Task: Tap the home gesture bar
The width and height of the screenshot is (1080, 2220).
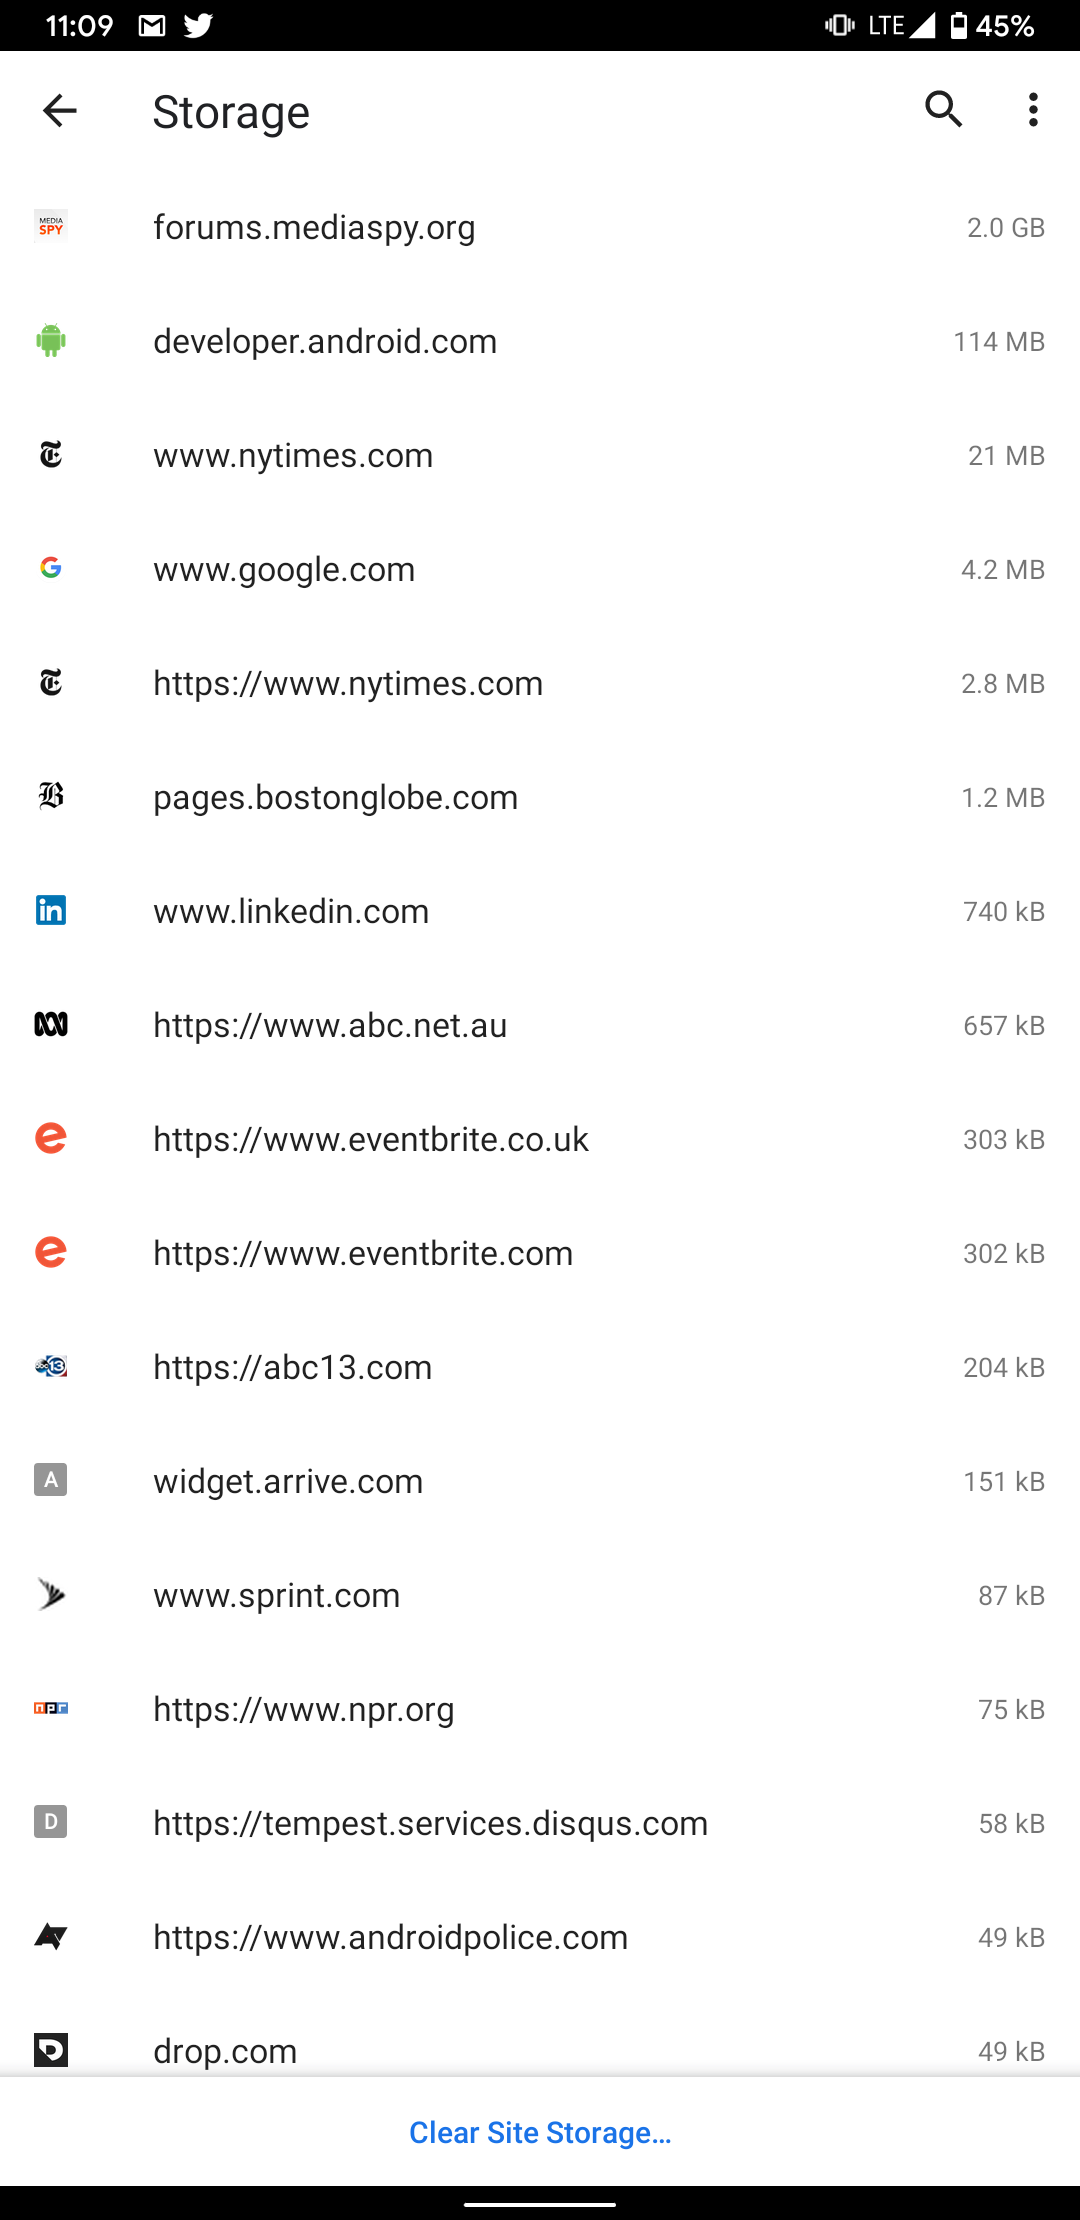Action: coord(540,2203)
